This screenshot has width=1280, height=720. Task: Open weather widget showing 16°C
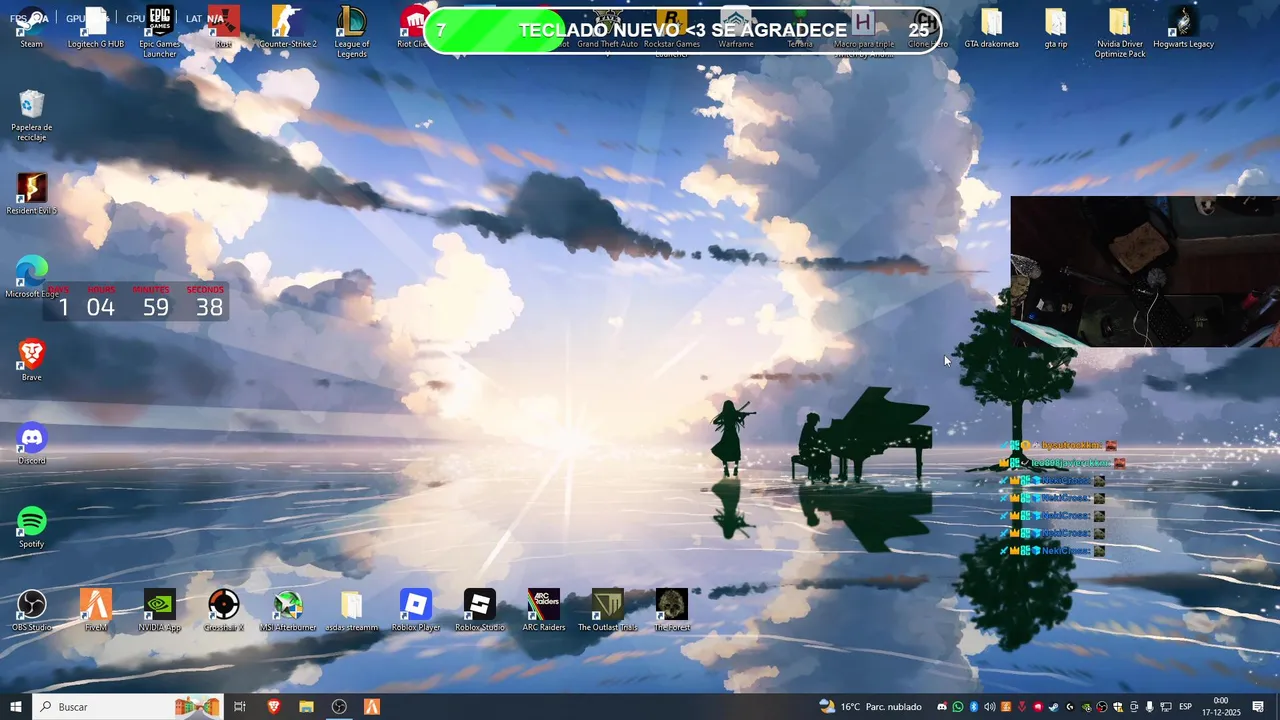(x=870, y=707)
